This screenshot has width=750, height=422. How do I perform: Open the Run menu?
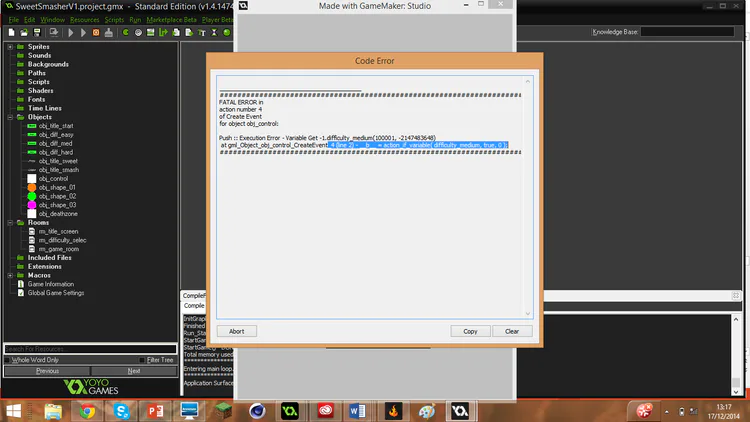pos(135,20)
